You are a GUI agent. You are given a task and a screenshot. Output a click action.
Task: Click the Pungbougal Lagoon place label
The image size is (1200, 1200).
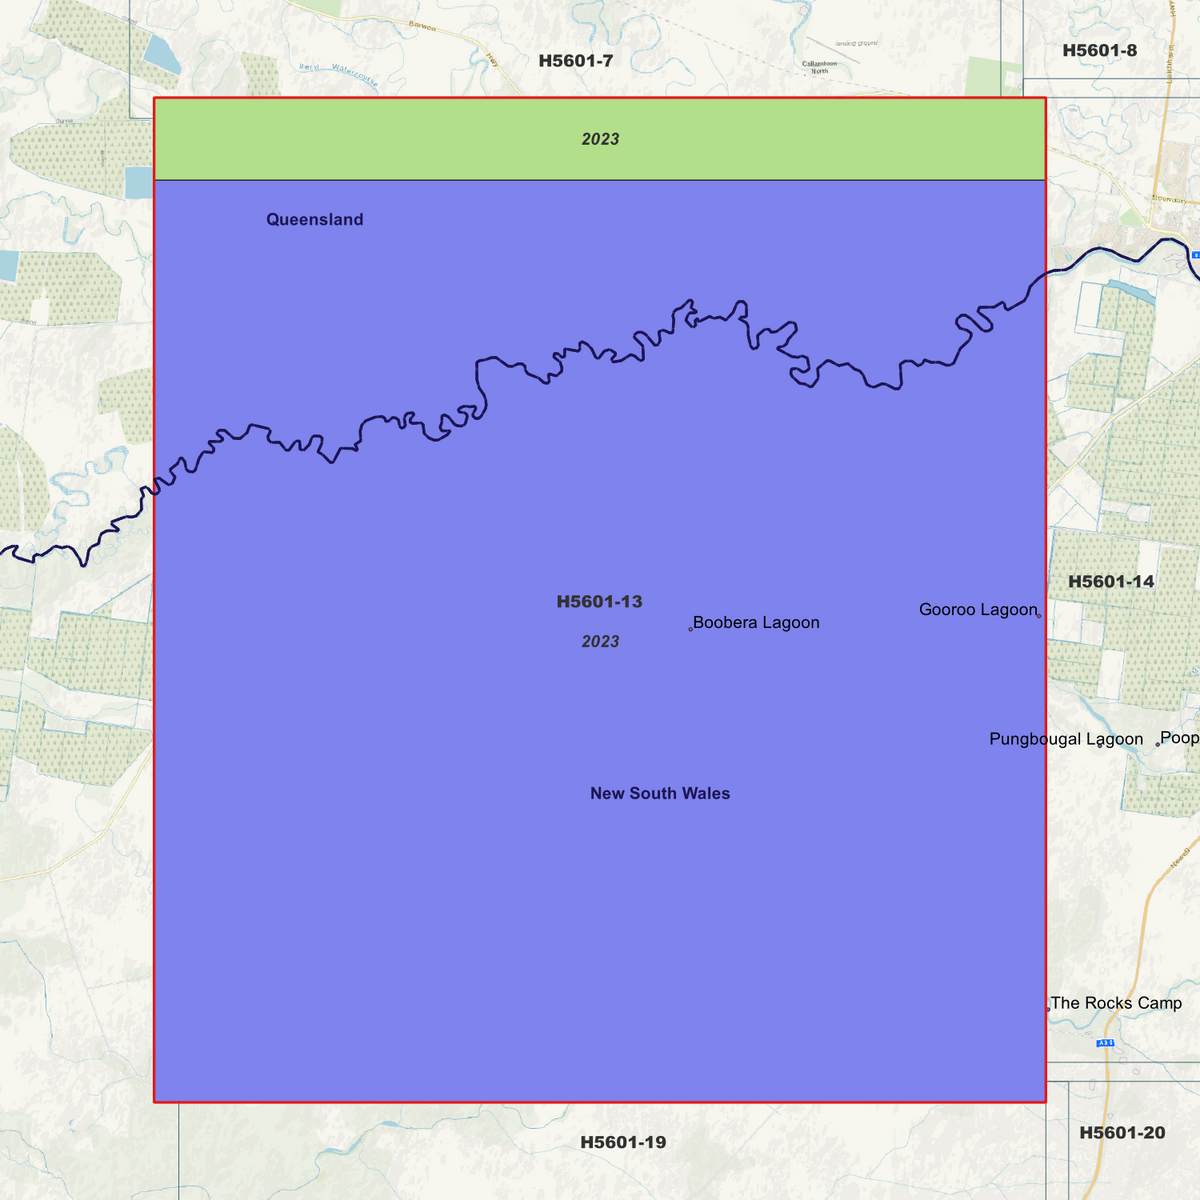pos(1066,739)
